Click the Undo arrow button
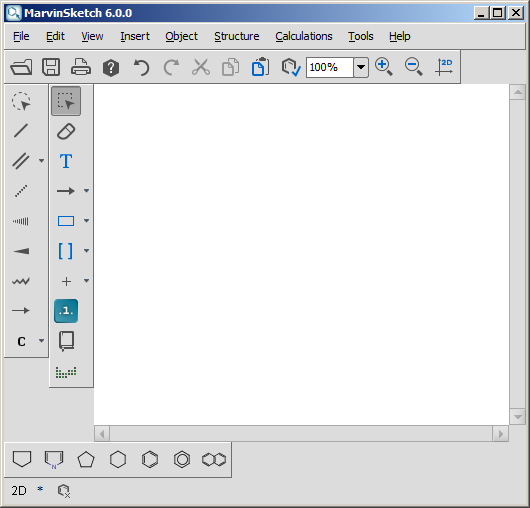The height and width of the screenshot is (508, 530). click(x=141, y=67)
